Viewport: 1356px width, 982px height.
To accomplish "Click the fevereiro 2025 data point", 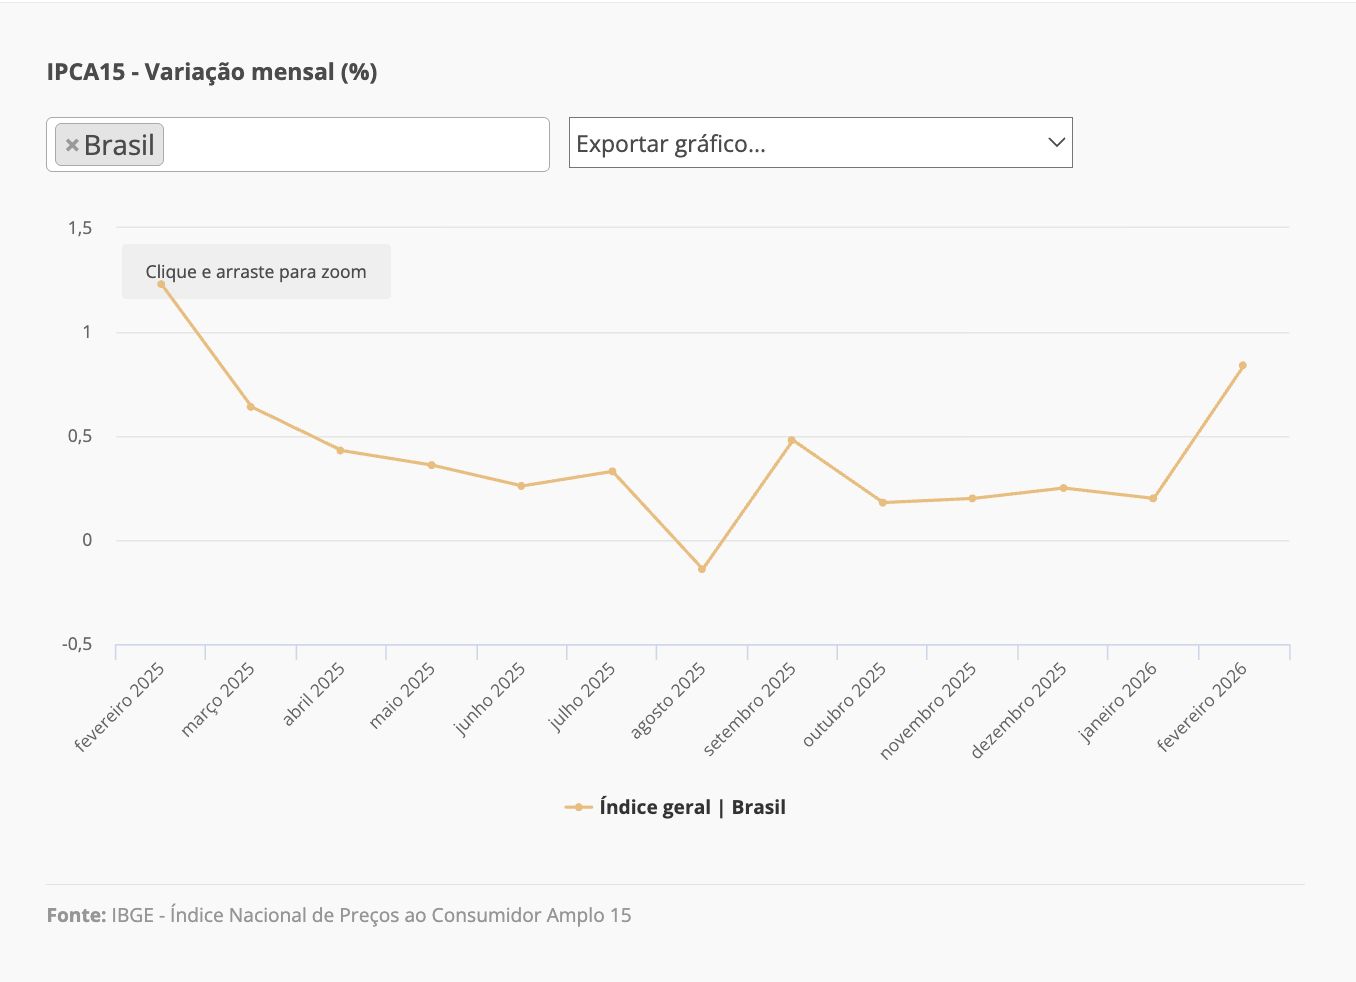I will [x=161, y=284].
